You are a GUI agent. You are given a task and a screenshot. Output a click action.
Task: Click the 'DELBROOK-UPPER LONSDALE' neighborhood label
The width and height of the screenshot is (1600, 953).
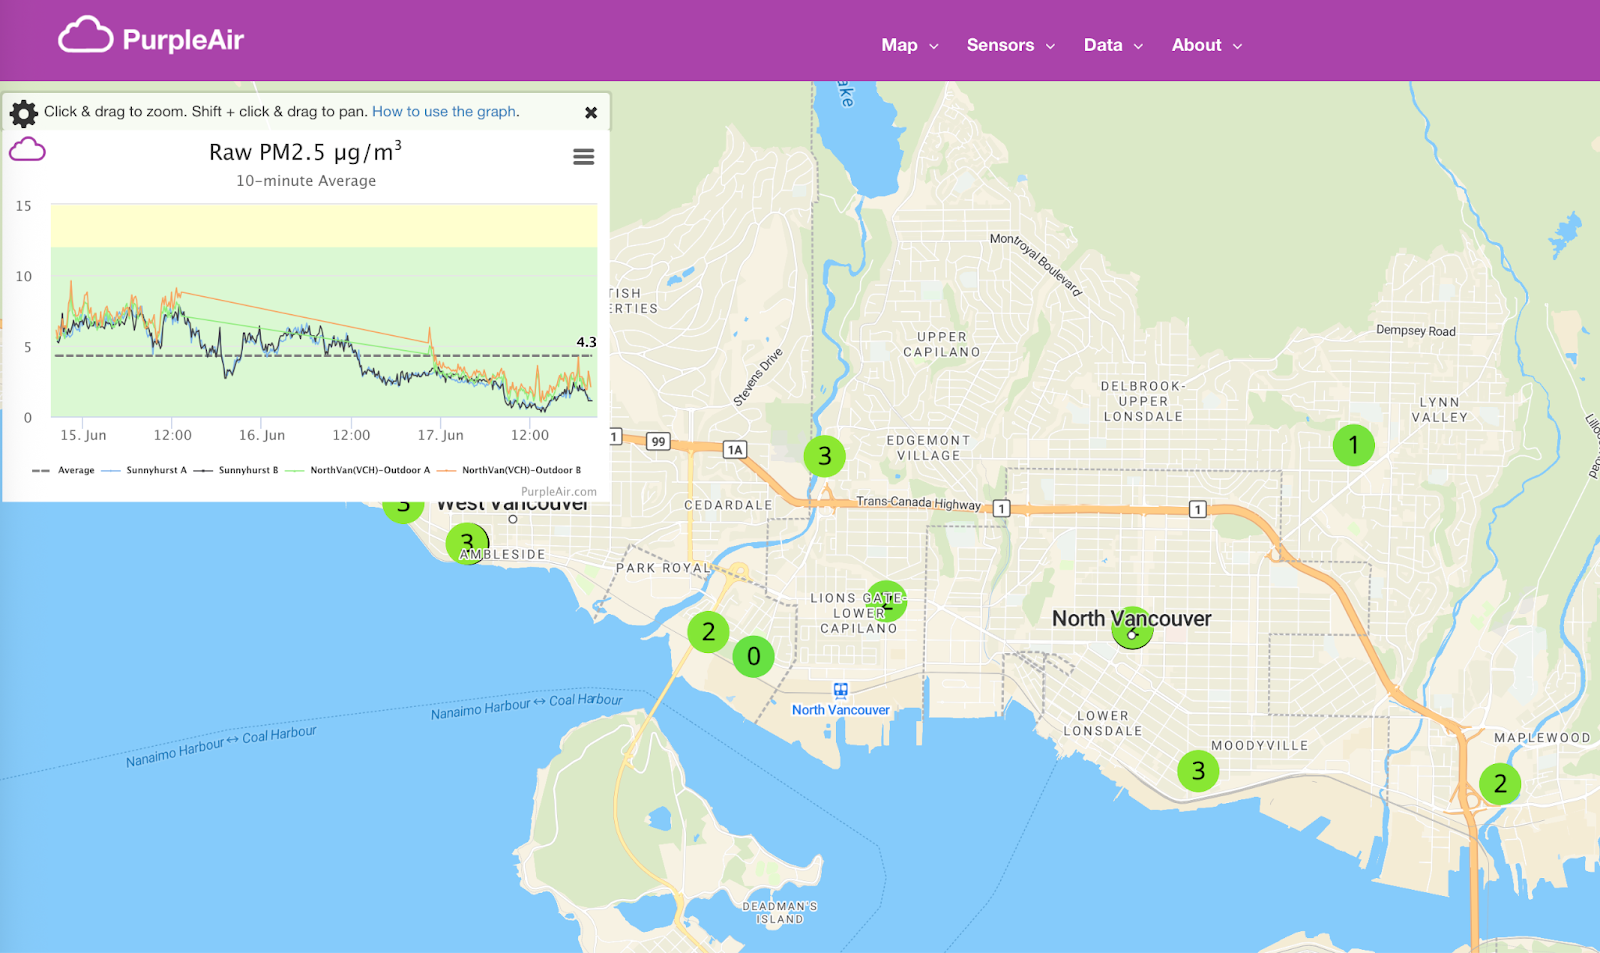1143,401
